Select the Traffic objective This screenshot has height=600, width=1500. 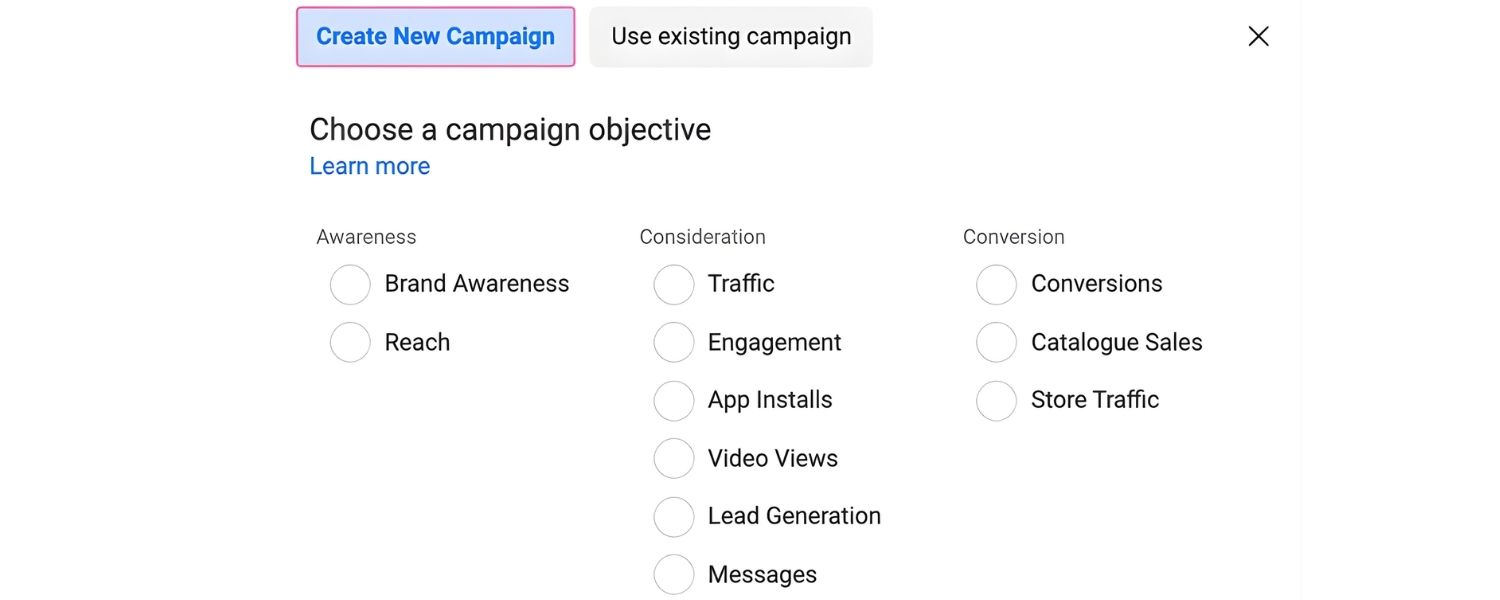coord(673,284)
